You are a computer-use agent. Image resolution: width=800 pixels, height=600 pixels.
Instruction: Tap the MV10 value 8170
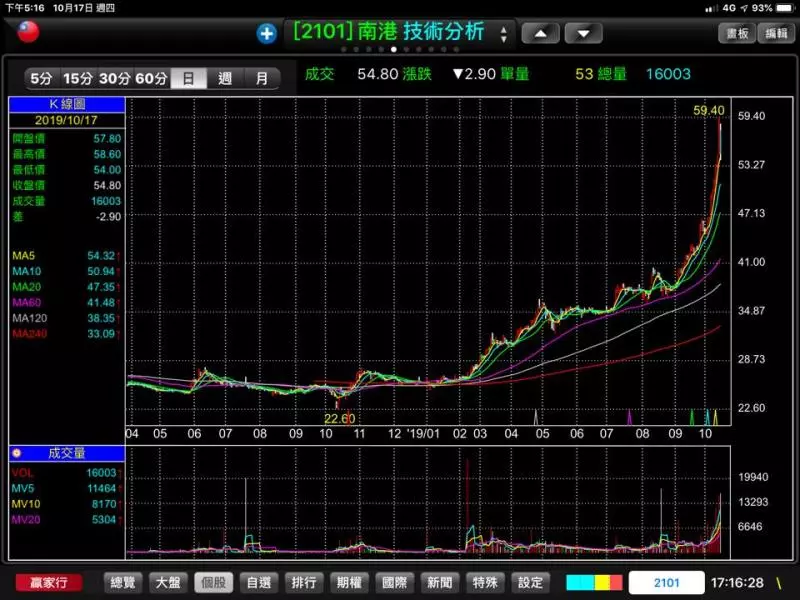(104, 504)
